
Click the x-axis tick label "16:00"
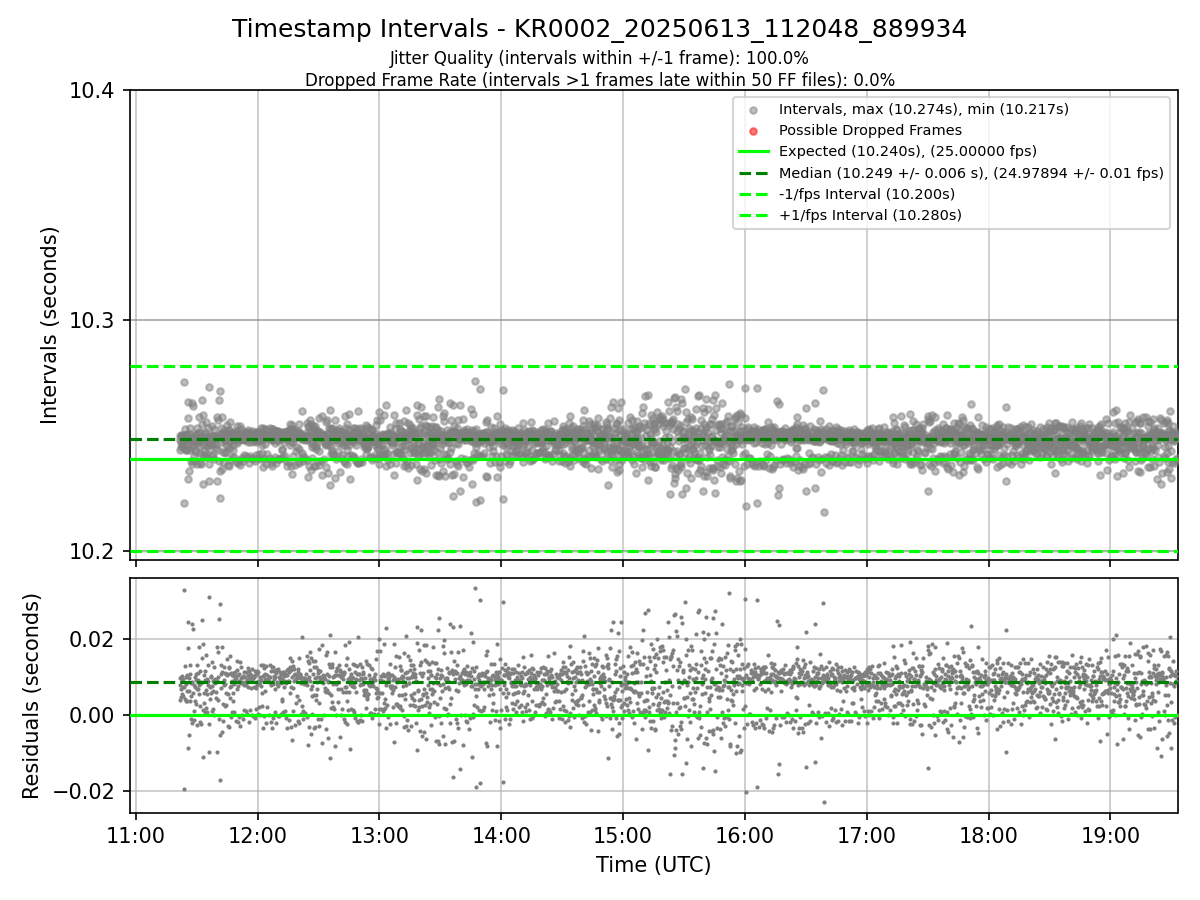coord(745,834)
